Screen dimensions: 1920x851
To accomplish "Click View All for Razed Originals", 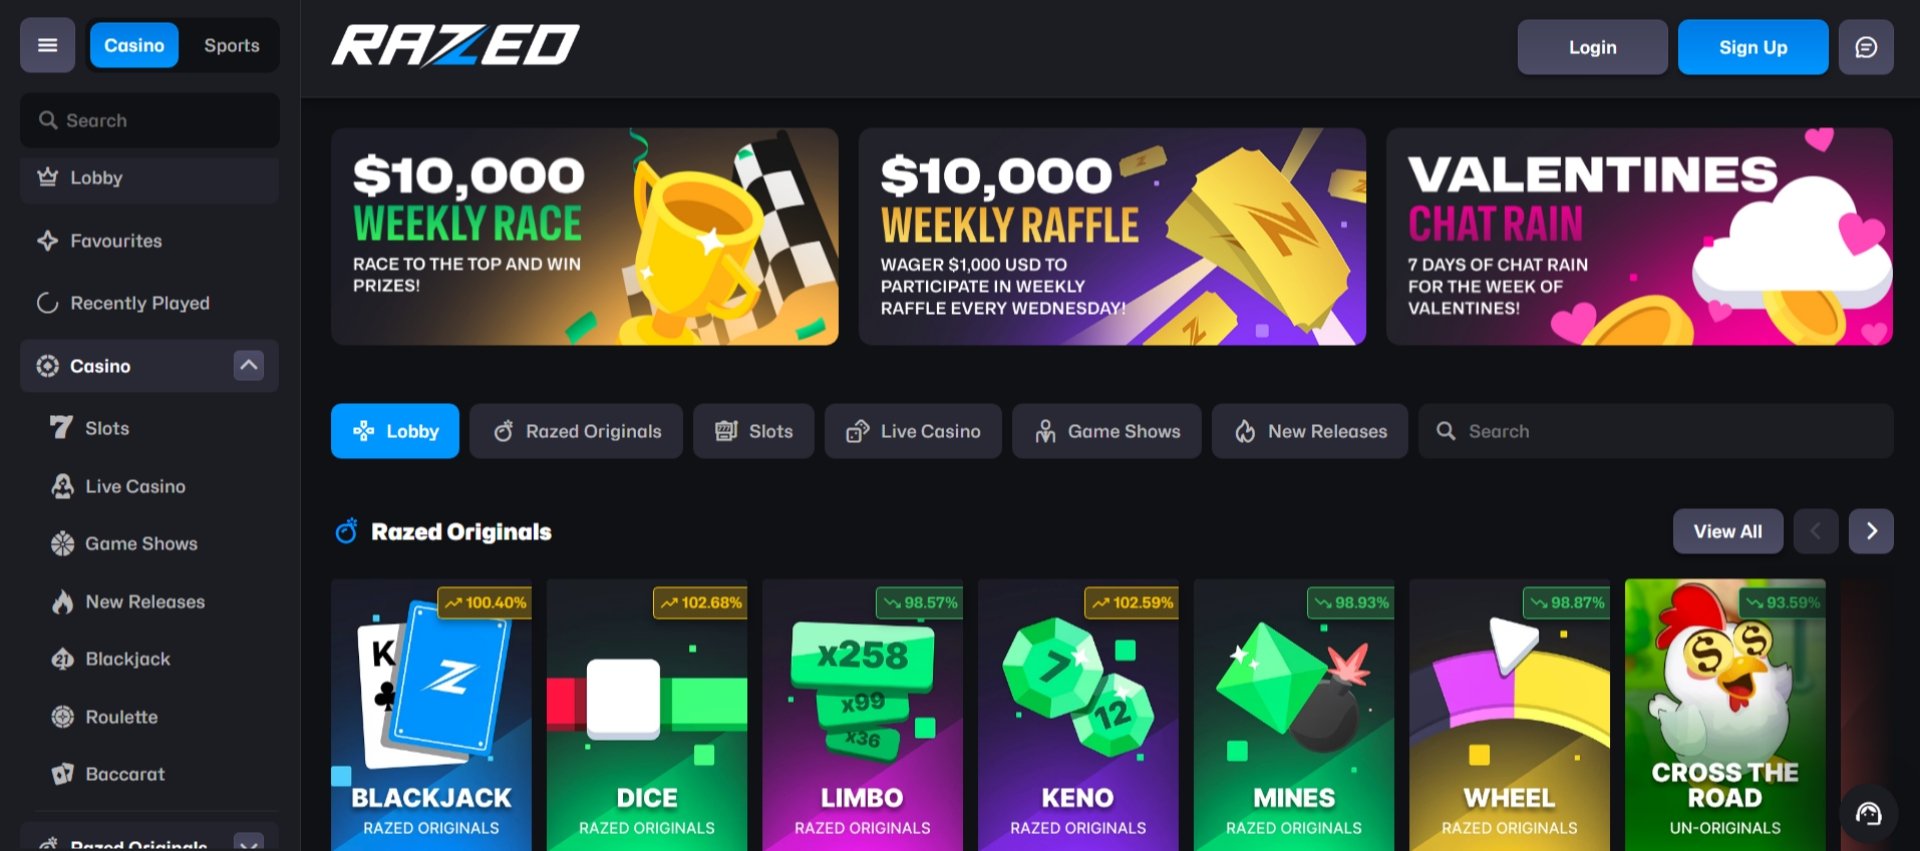I will pos(1728,531).
